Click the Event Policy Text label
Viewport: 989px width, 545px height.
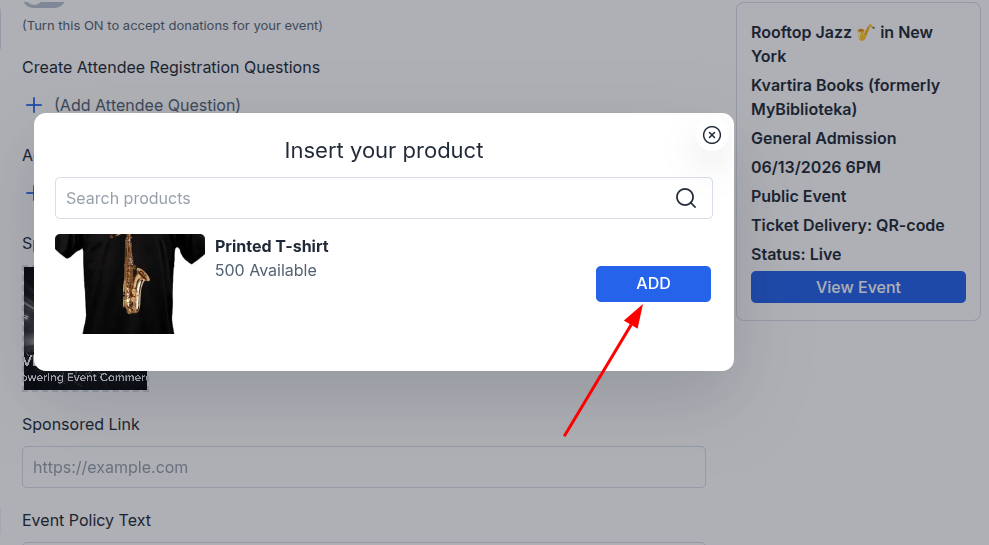click(x=86, y=520)
